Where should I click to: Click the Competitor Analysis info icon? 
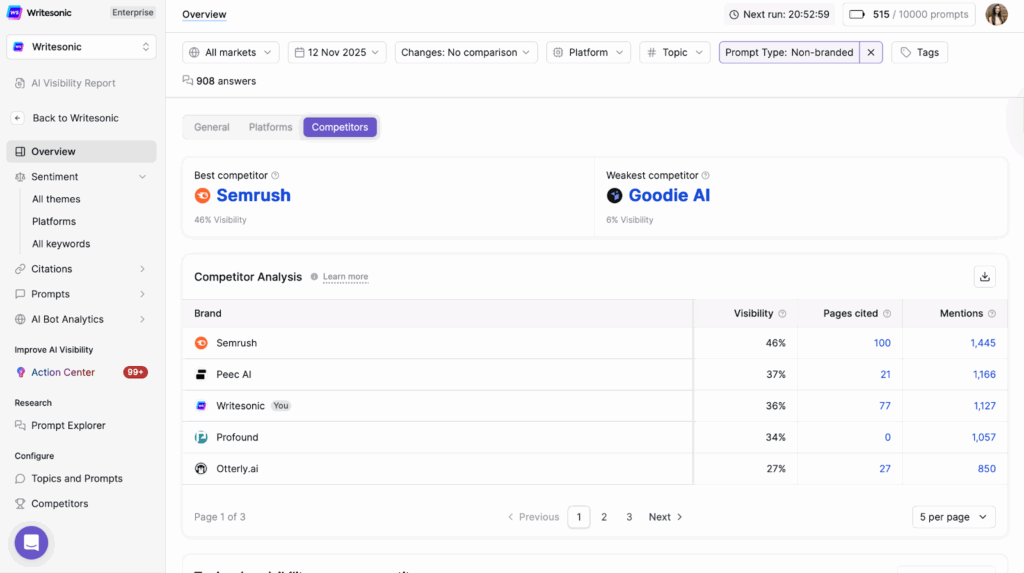[314, 277]
